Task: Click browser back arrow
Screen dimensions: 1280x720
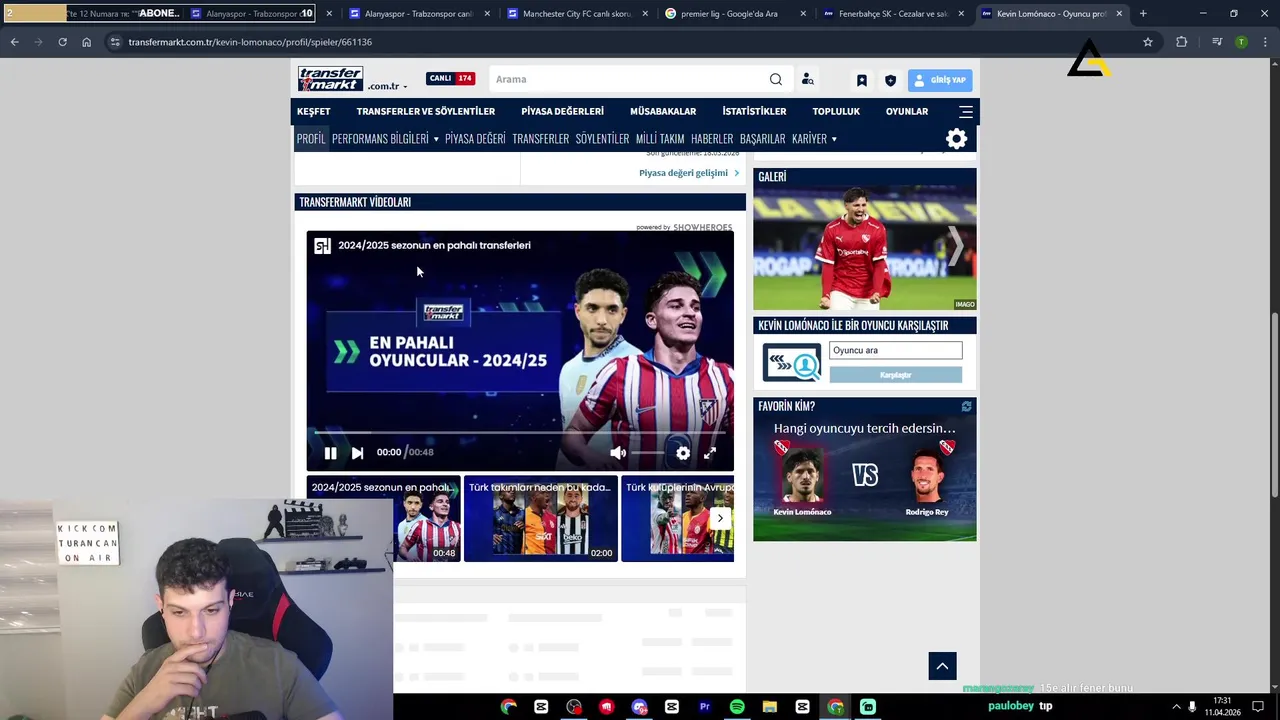Action: pyautogui.click(x=15, y=42)
